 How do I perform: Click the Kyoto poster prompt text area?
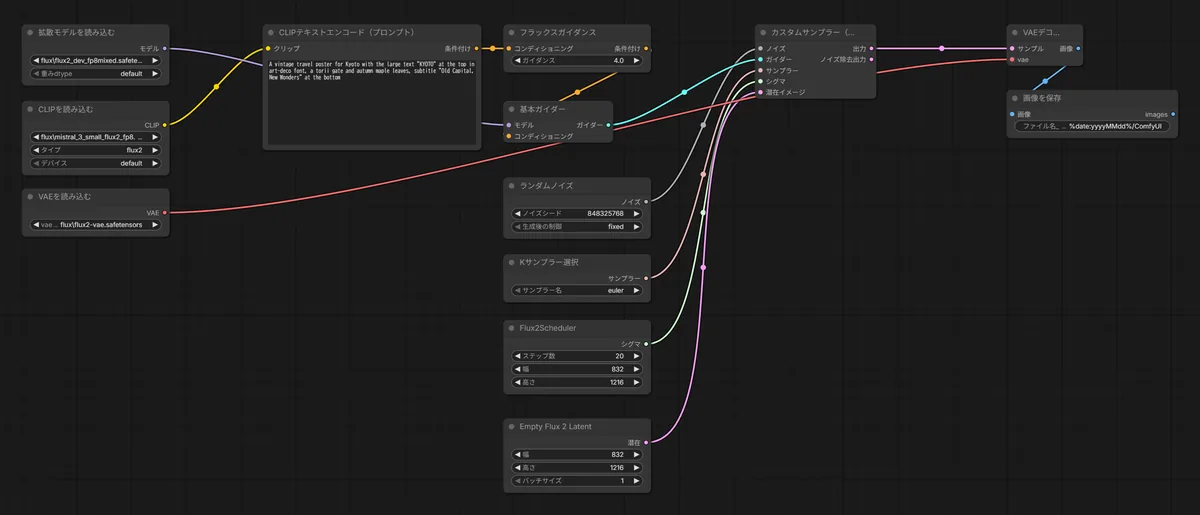pos(372,102)
